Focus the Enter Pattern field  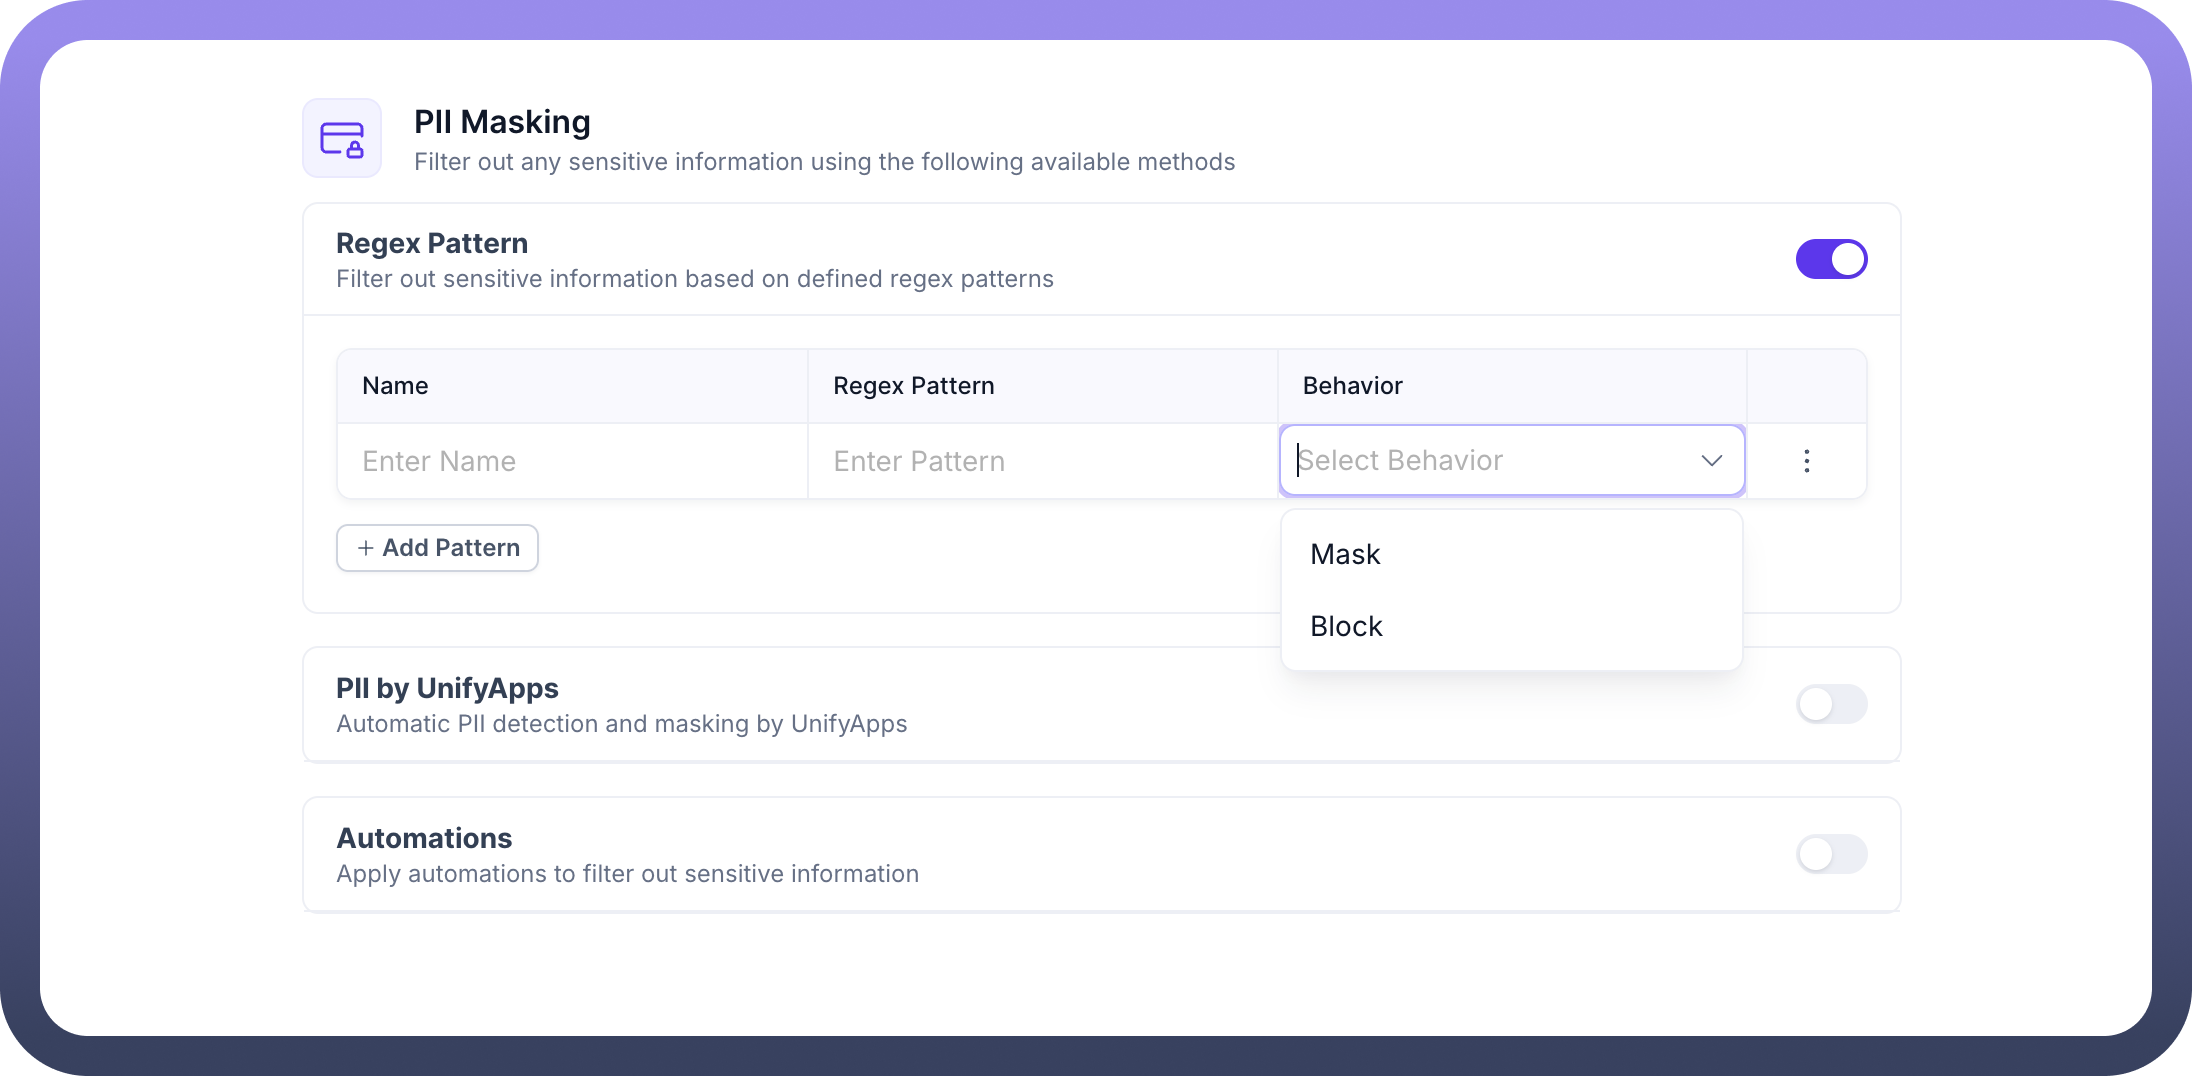tap(1042, 461)
